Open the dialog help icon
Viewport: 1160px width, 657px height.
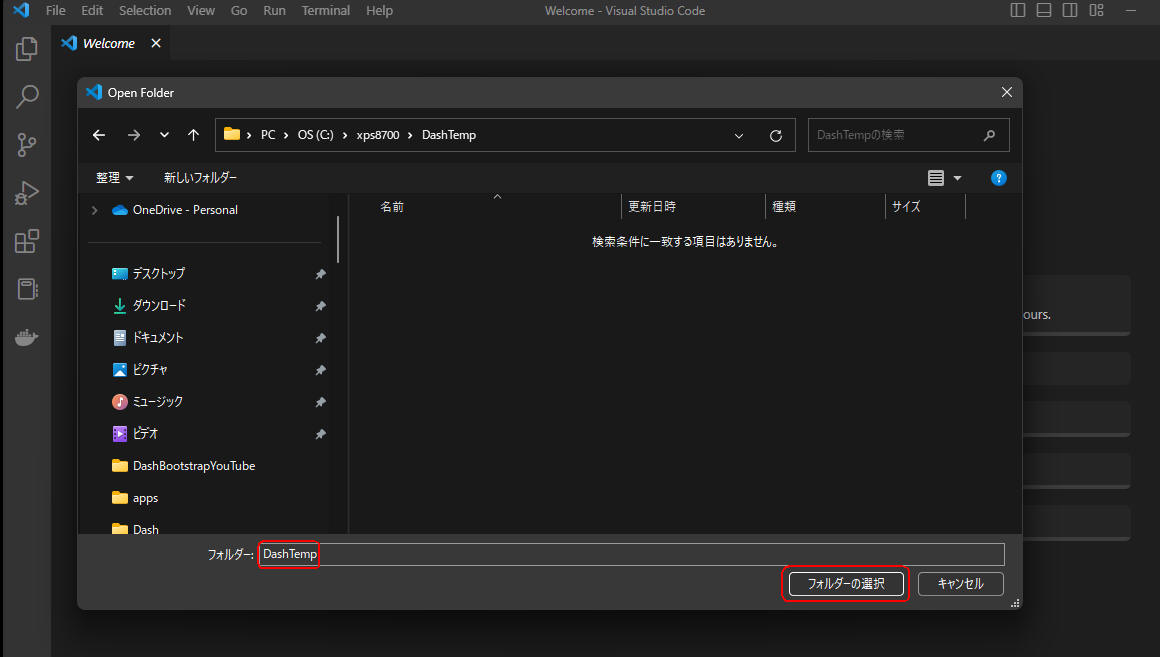[x=998, y=178]
